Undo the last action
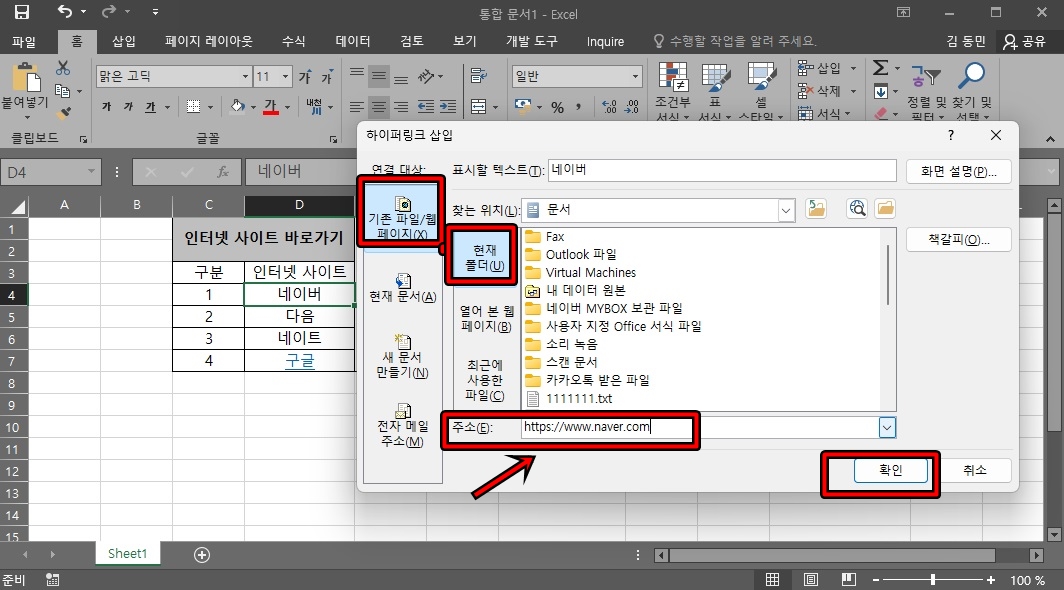 64,12
